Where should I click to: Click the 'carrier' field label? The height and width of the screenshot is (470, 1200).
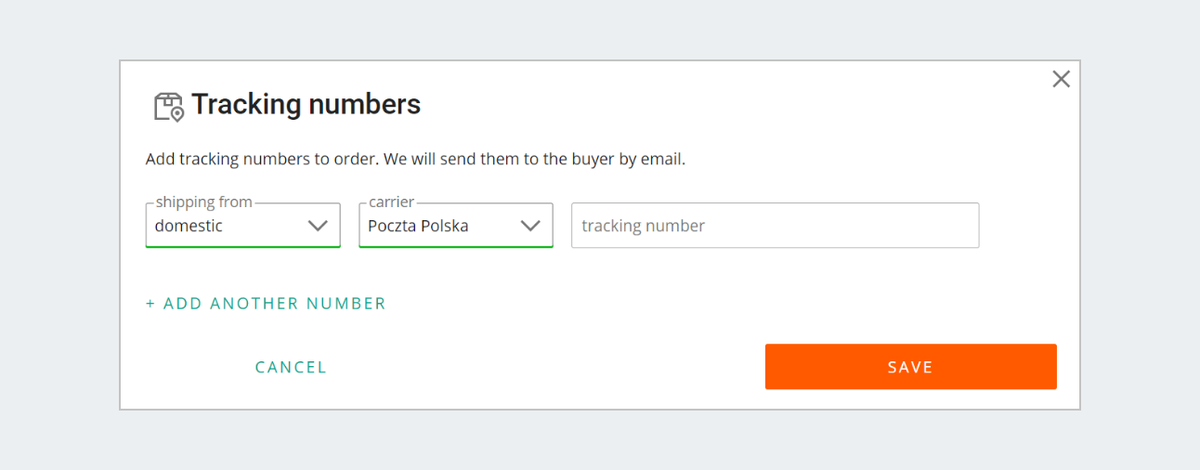(391, 203)
